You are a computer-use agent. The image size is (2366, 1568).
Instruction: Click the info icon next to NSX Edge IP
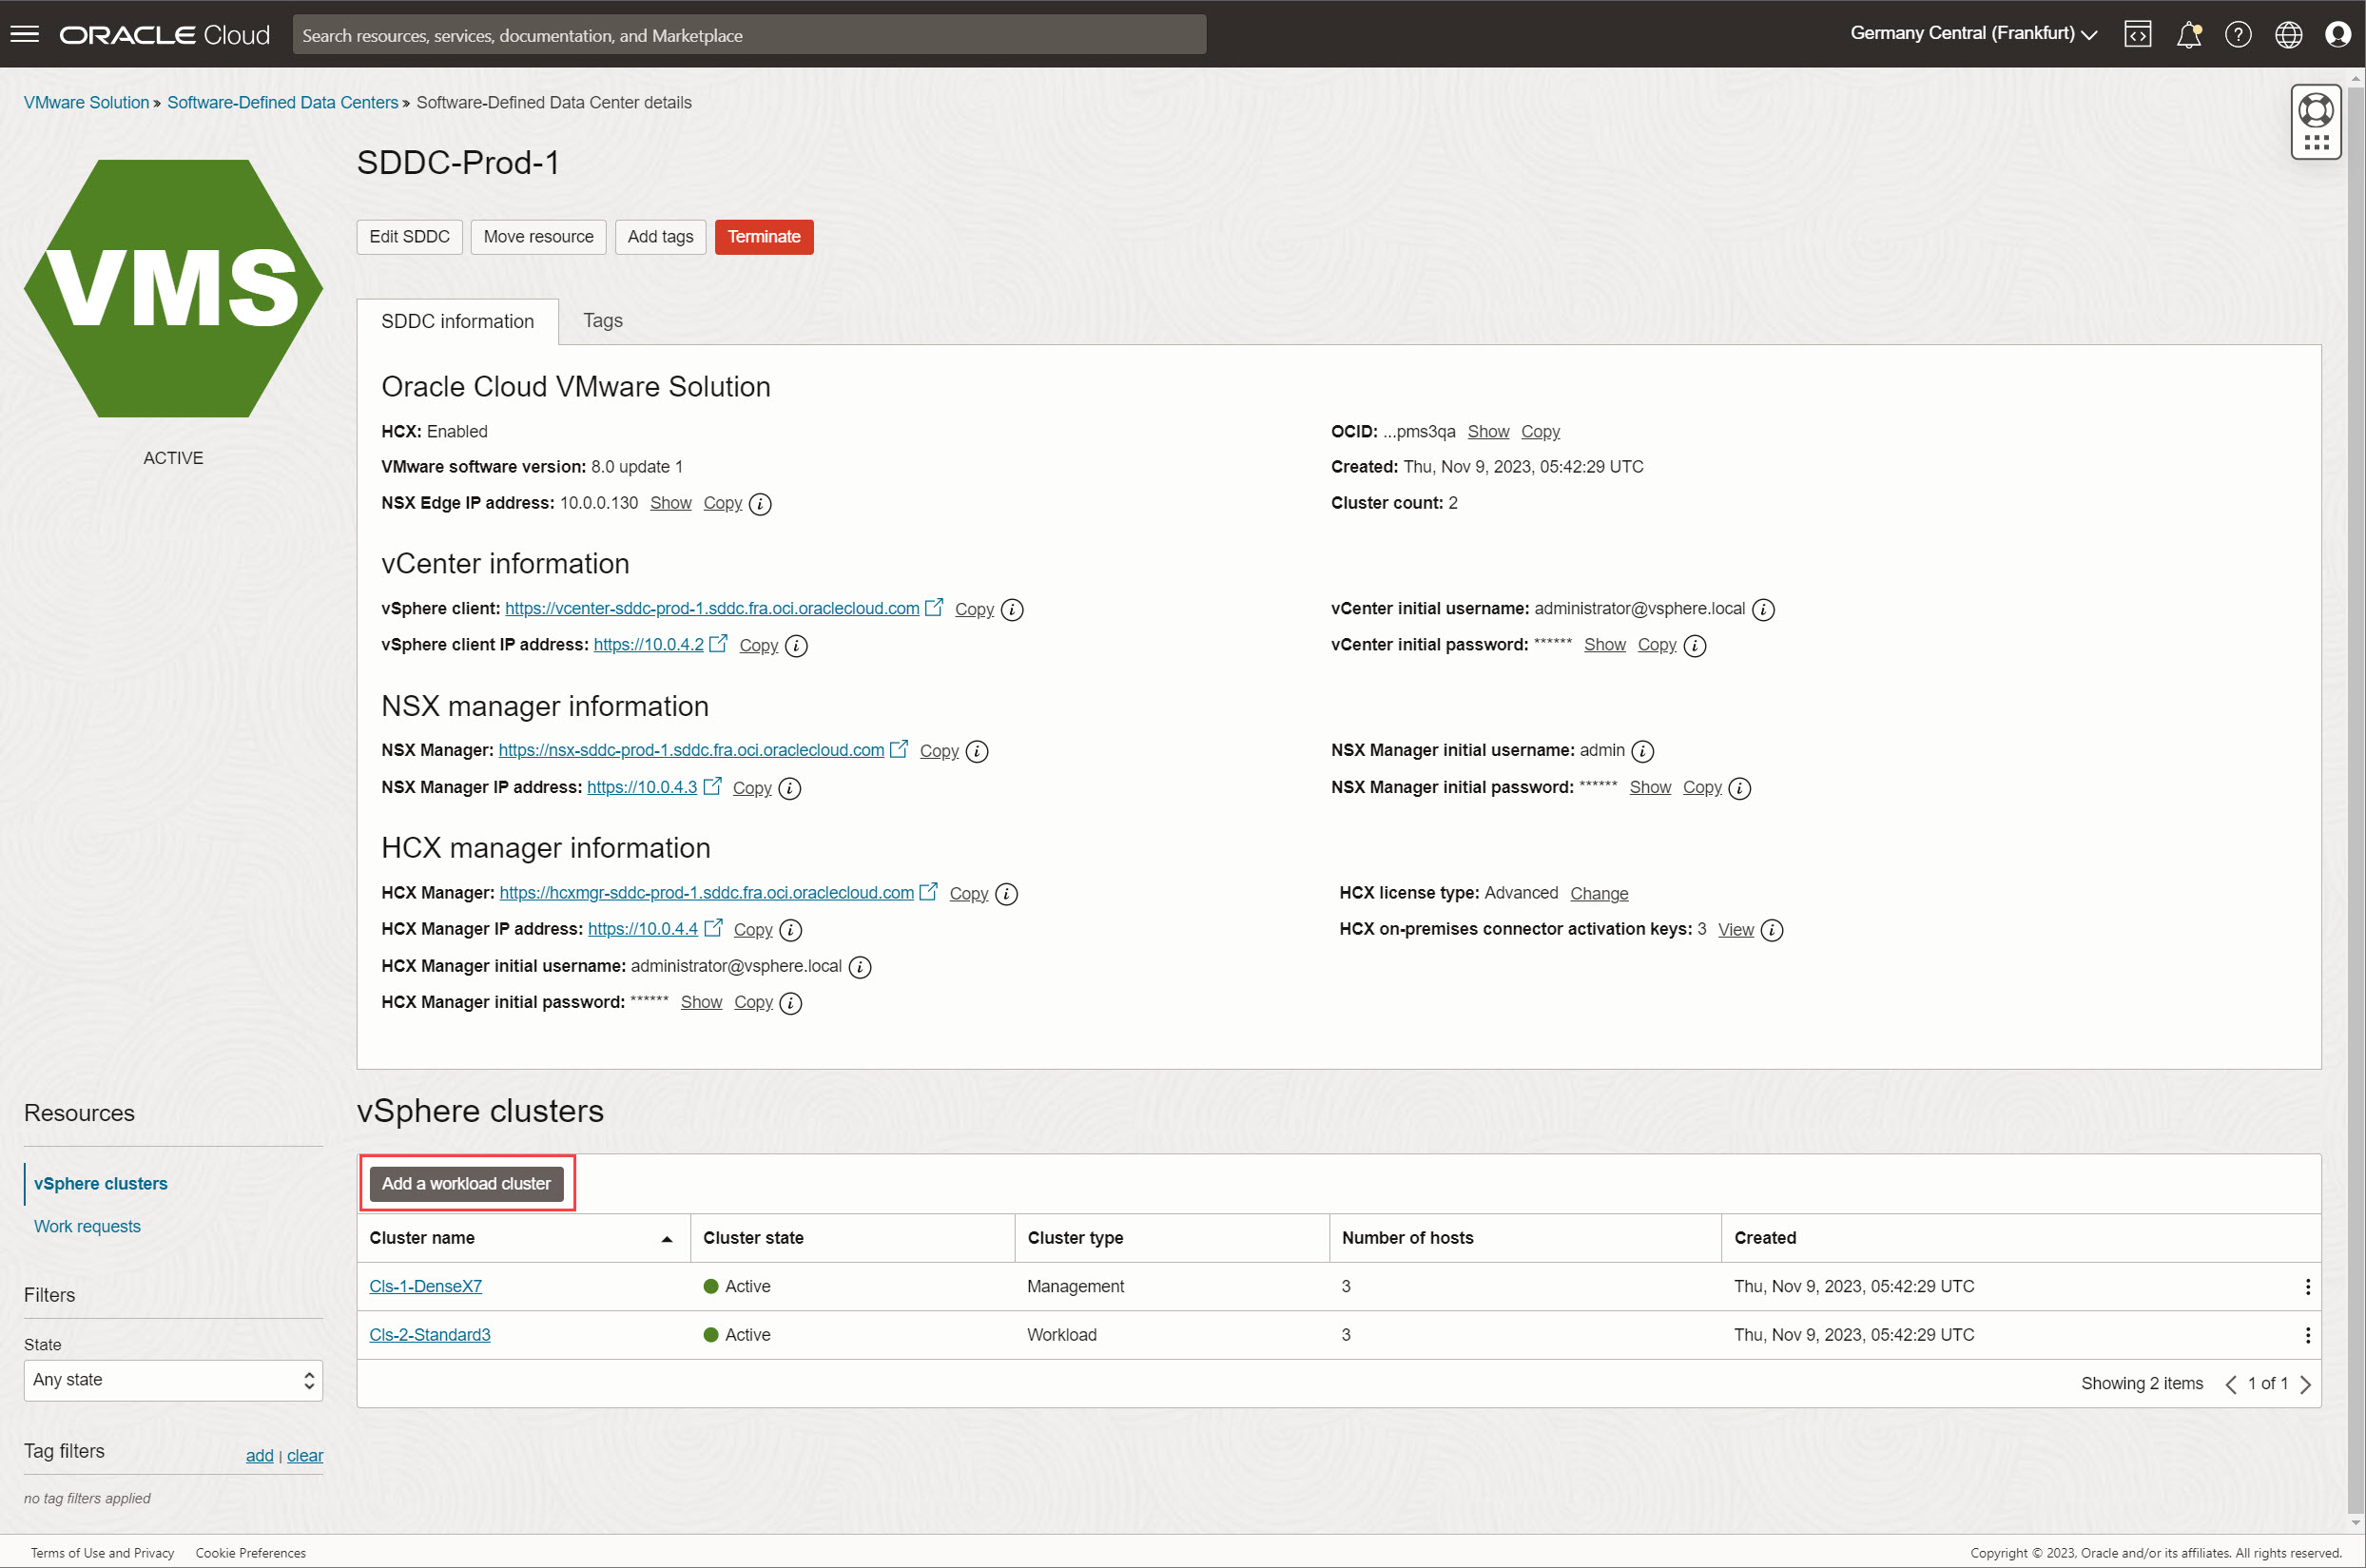click(762, 504)
